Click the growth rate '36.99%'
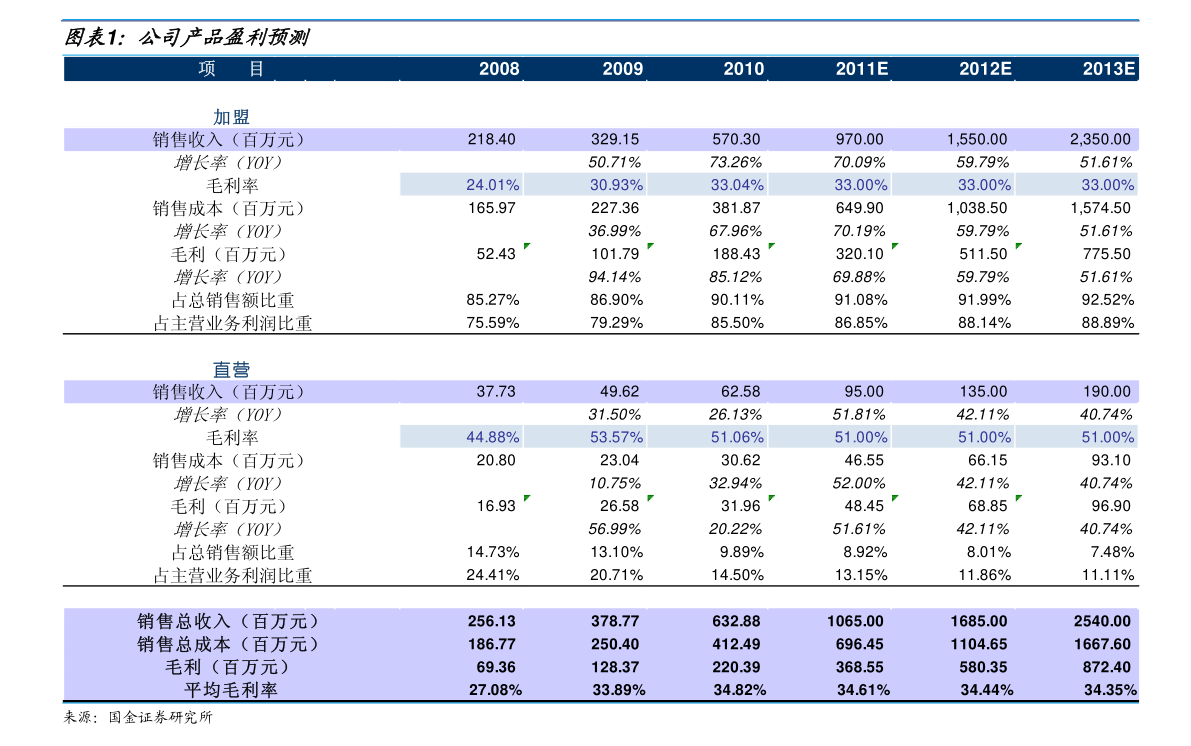1191x746 pixels. click(x=614, y=231)
